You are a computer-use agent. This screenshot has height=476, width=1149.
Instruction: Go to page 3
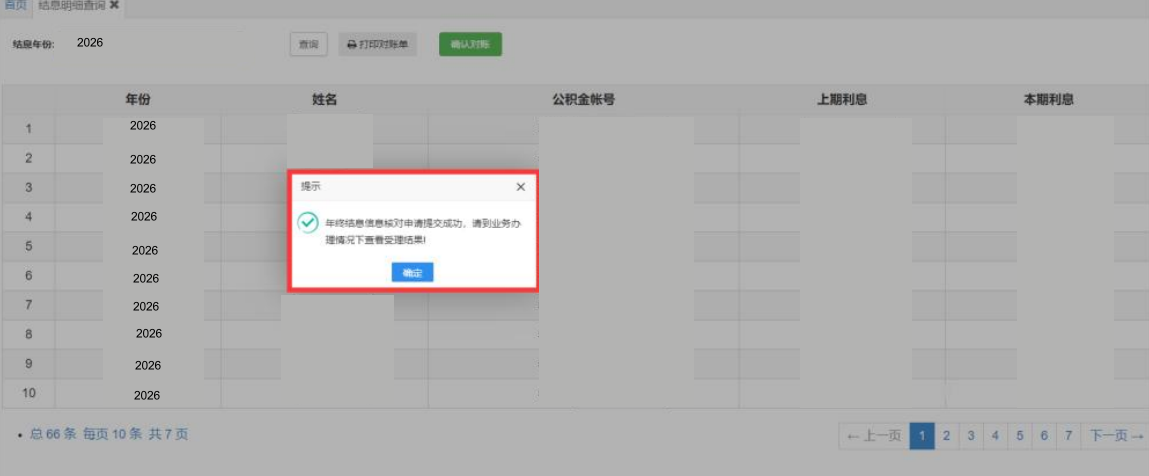pos(970,436)
